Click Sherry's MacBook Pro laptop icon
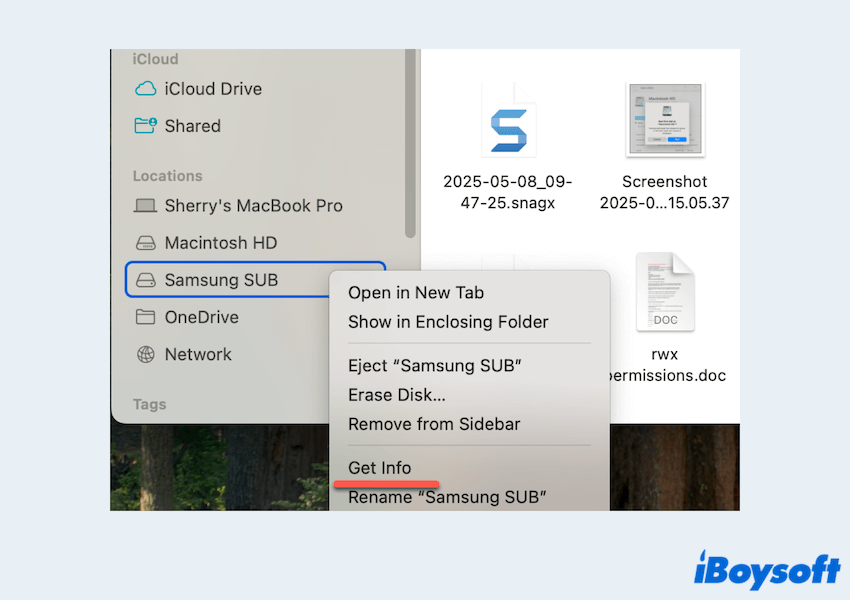 click(x=146, y=206)
